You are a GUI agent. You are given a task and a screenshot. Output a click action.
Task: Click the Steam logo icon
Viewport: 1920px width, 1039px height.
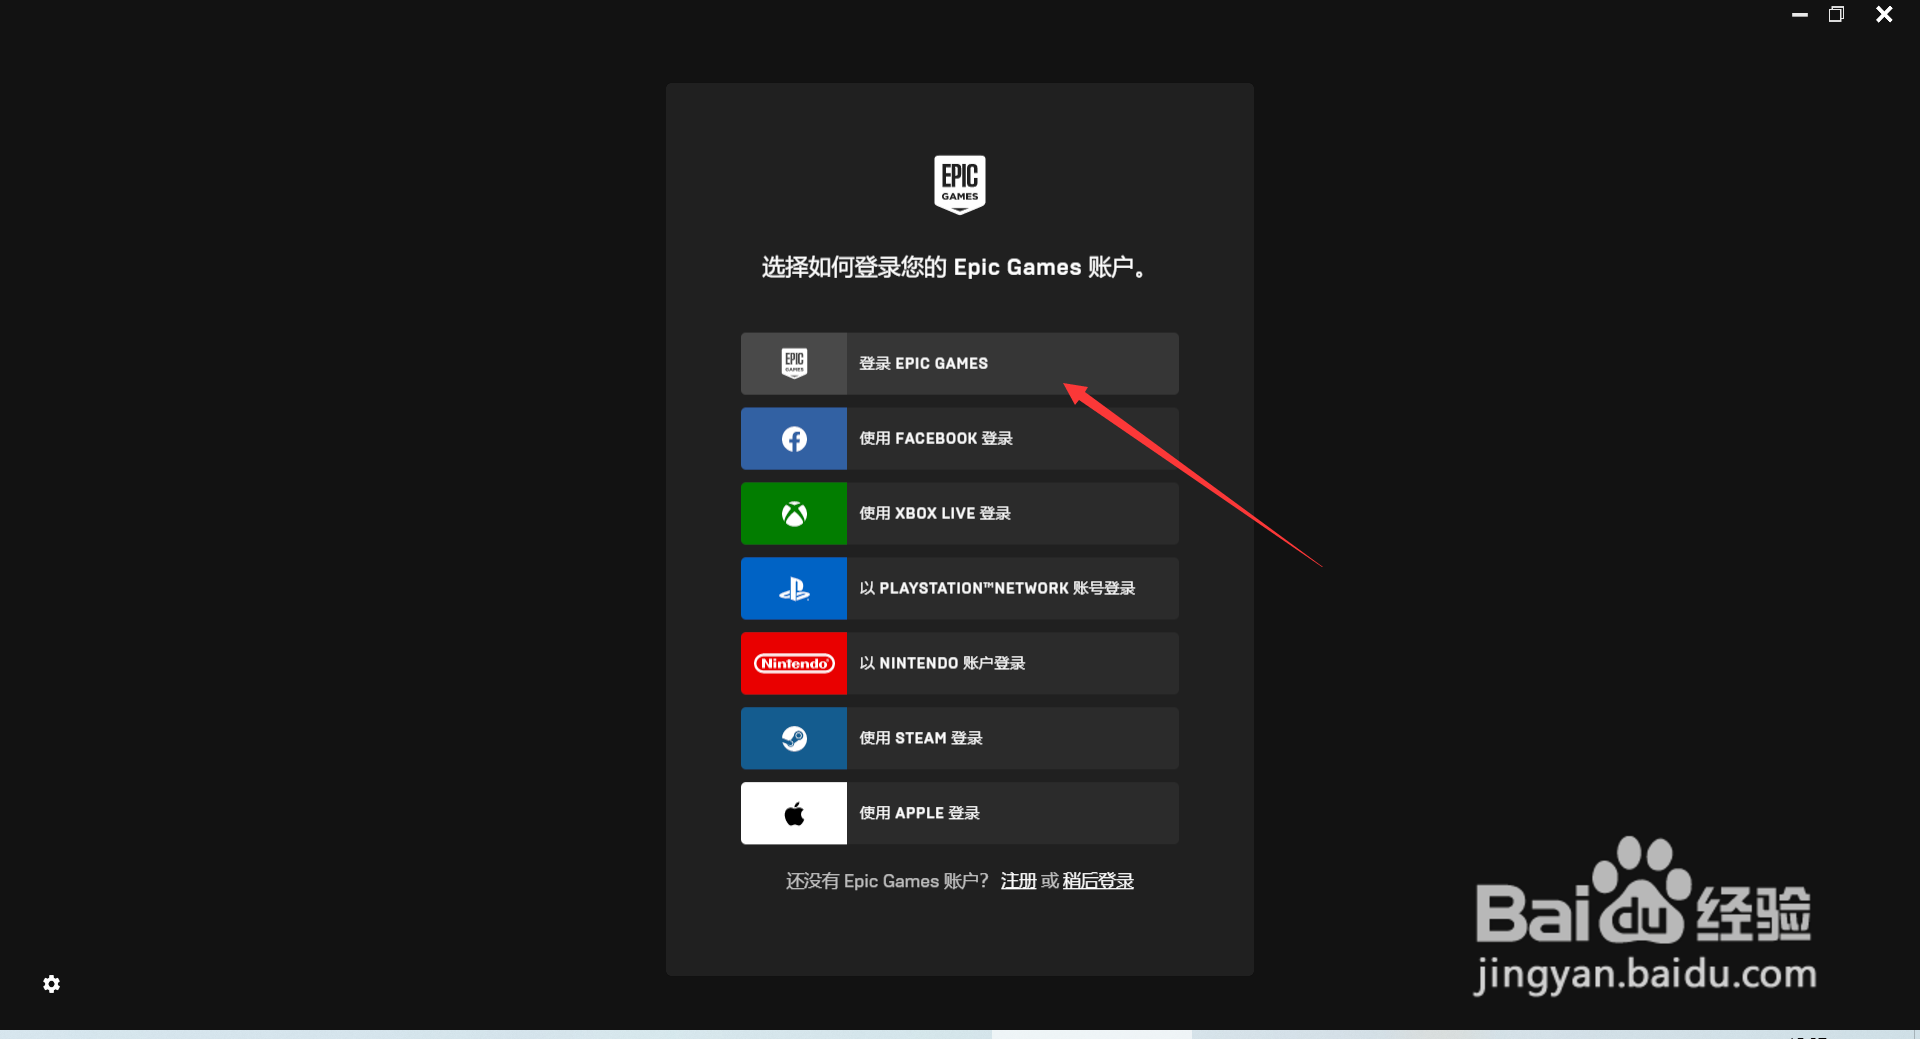tap(794, 739)
